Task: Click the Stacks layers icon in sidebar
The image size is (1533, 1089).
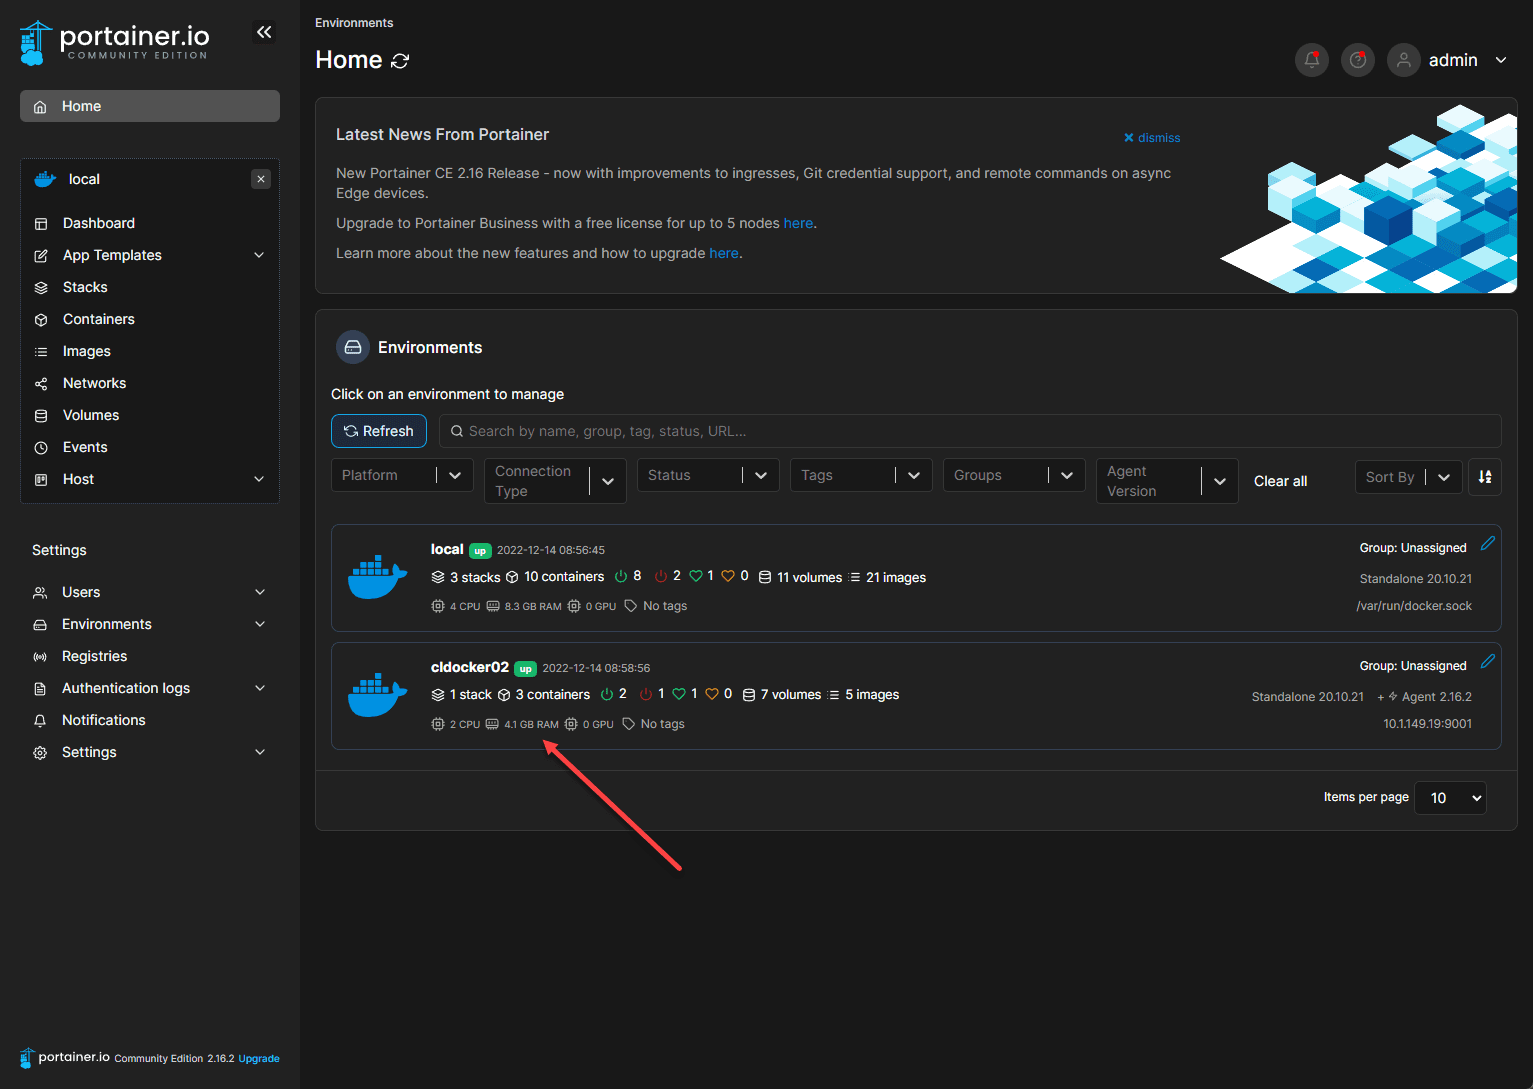Action: (41, 287)
